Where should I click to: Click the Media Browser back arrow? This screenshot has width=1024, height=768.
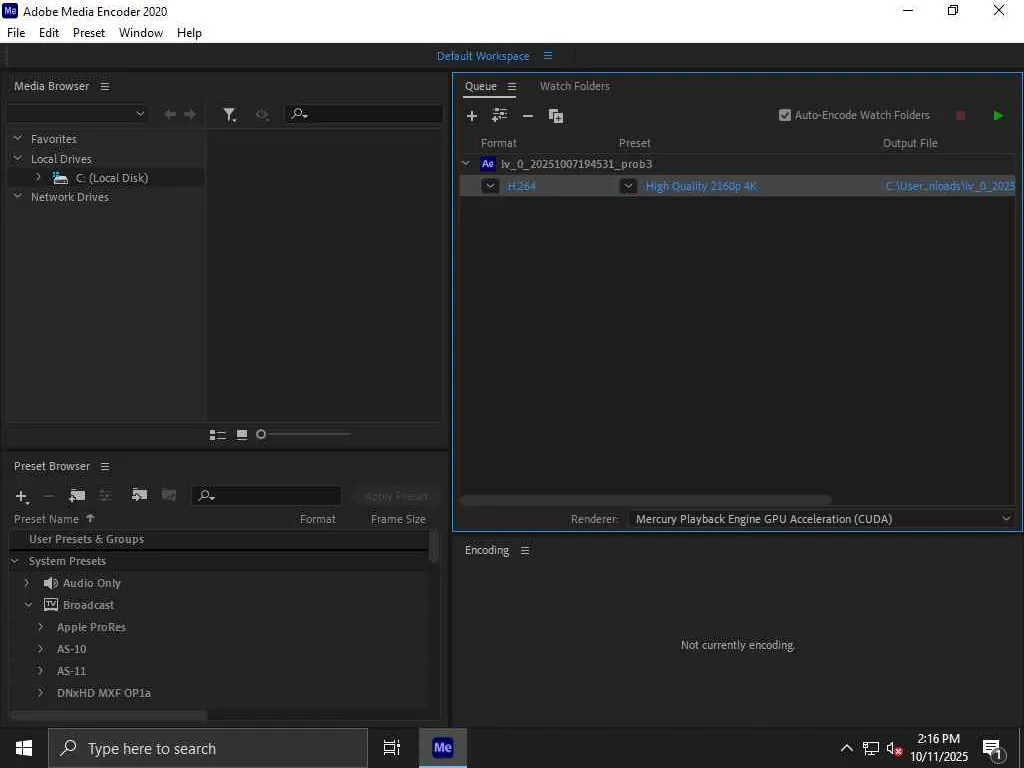(170, 114)
